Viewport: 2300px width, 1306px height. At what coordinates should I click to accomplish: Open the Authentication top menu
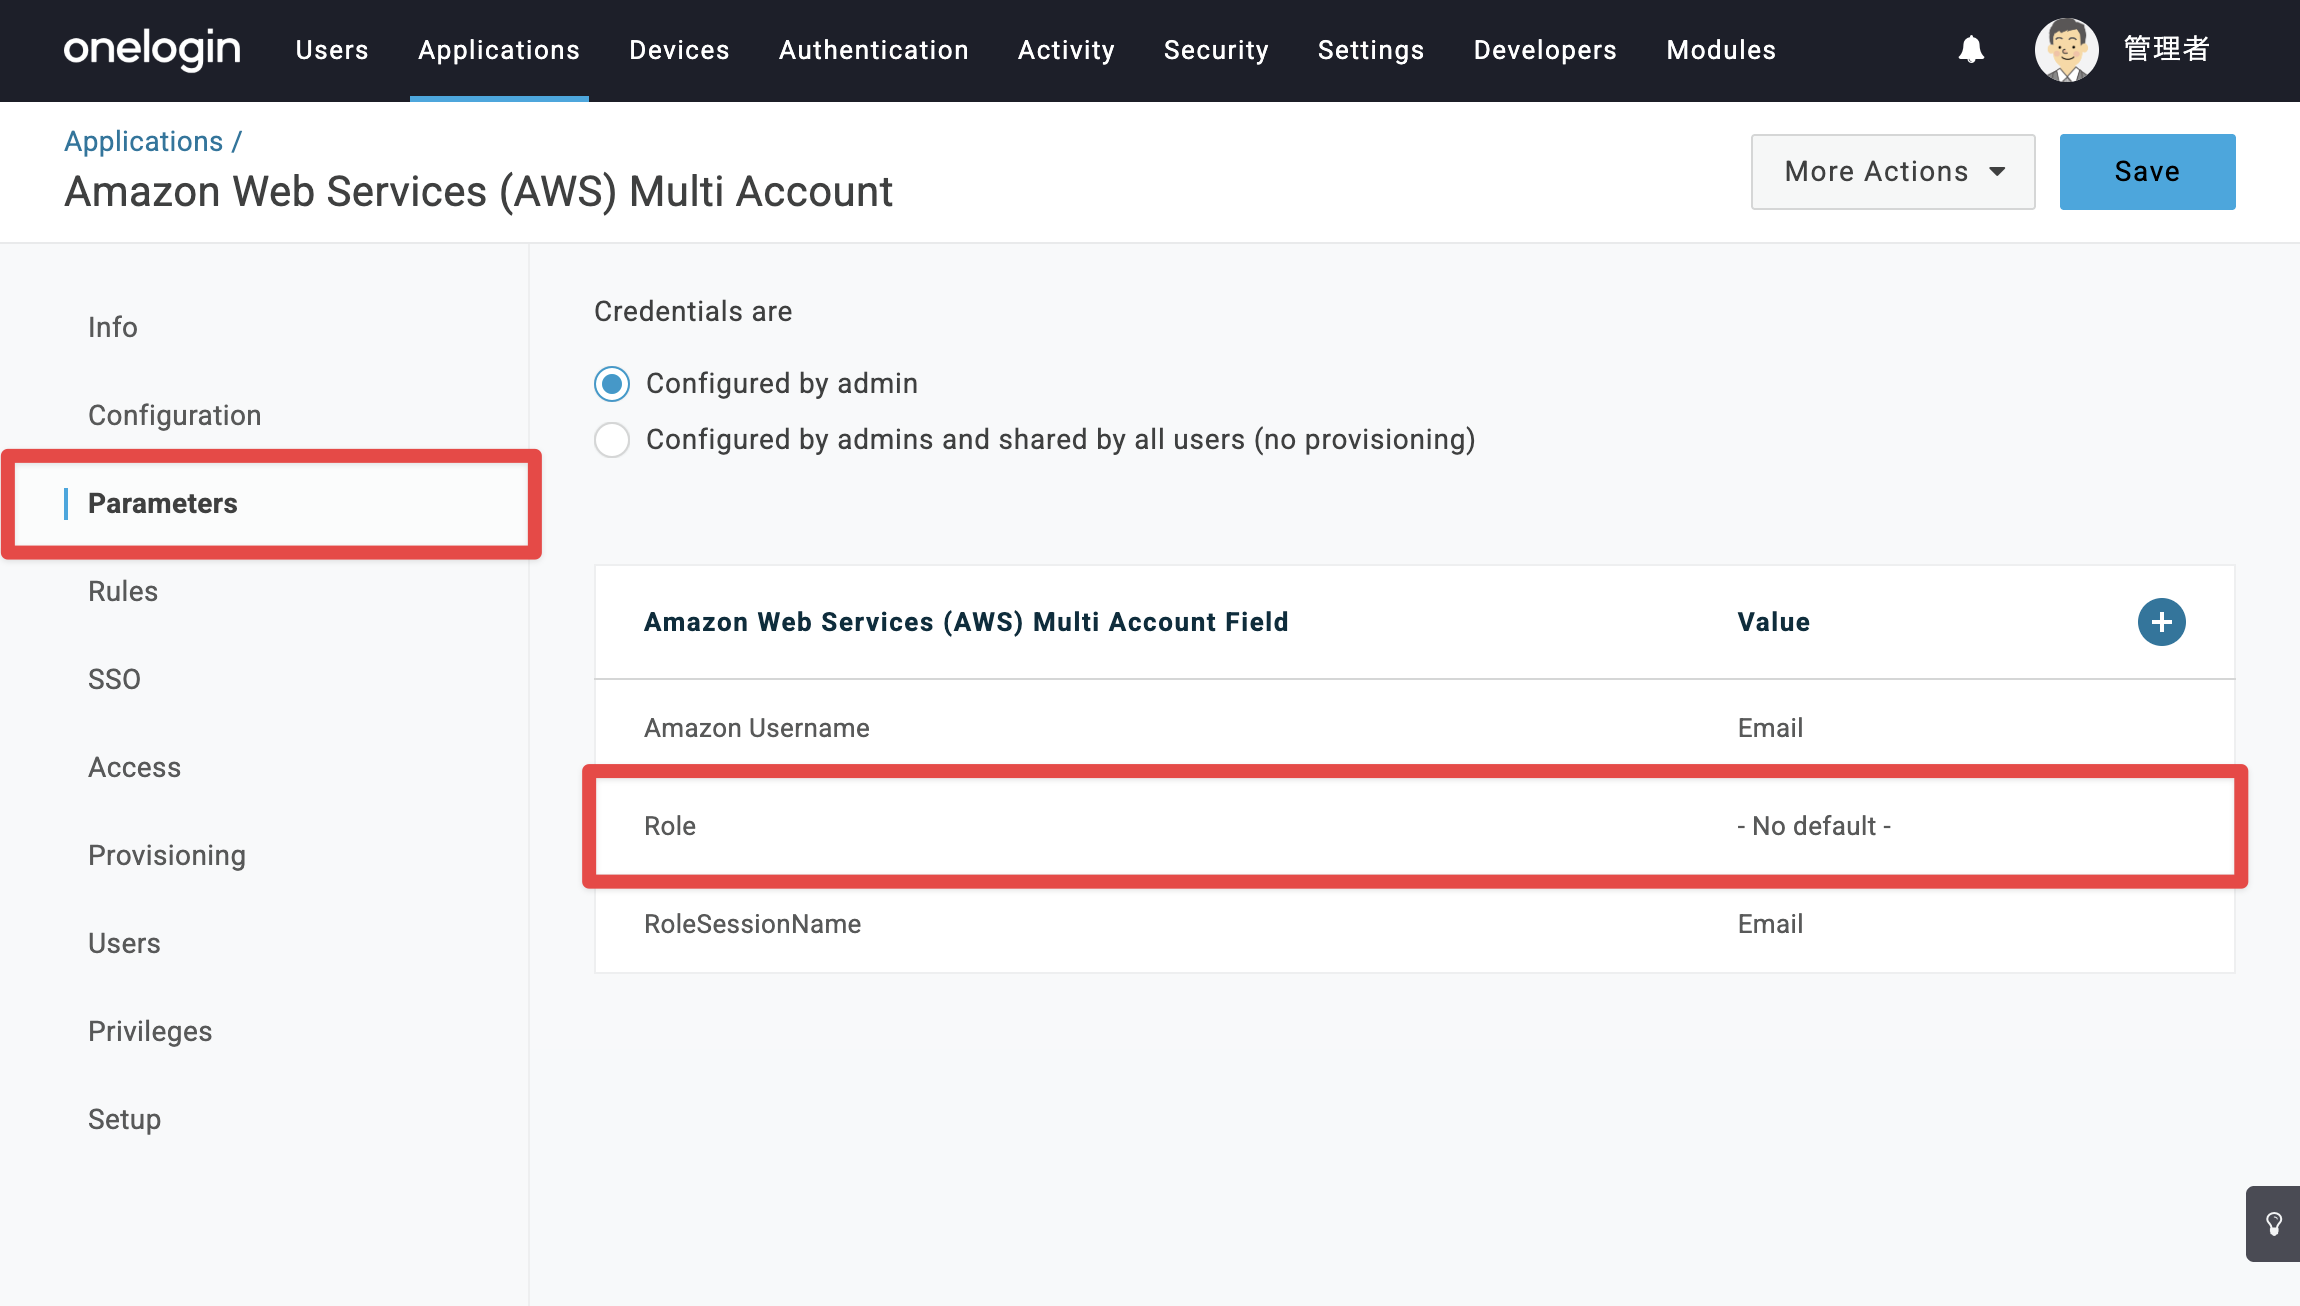(x=874, y=50)
